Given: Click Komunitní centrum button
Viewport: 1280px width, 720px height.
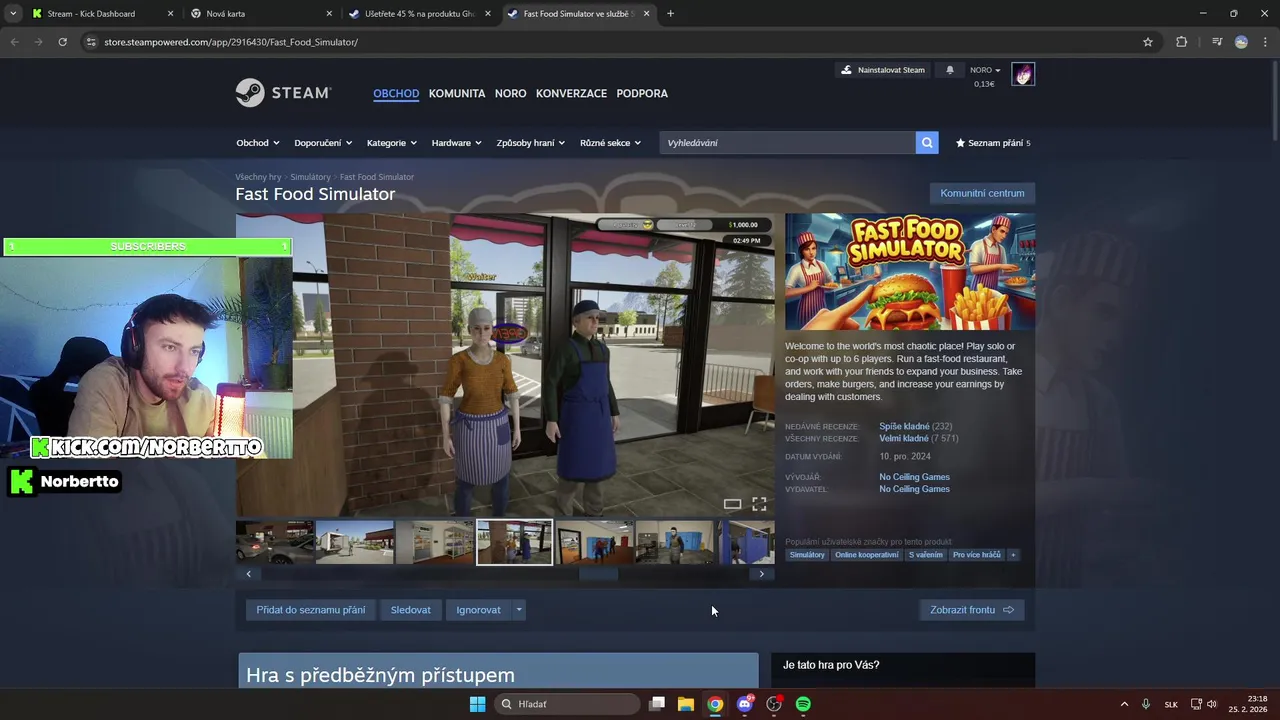Looking at the screenshot, I should (982, 193).
